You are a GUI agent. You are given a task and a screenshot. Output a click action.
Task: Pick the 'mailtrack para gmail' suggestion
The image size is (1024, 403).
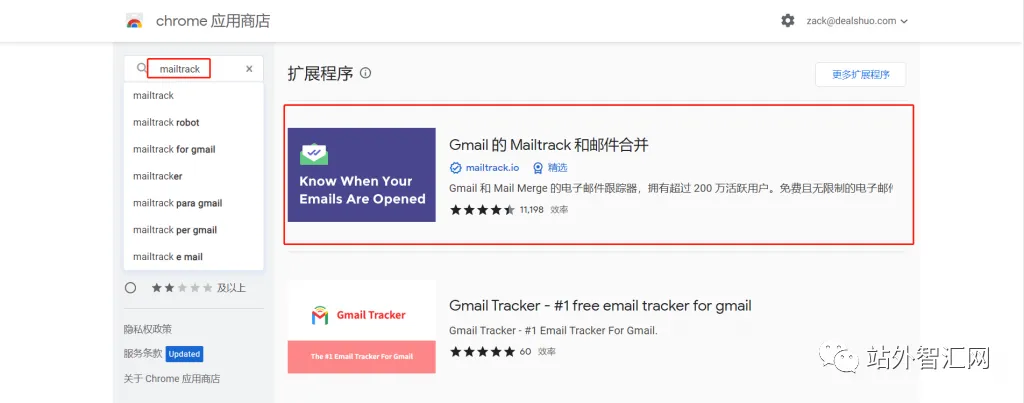click(194, 203)
